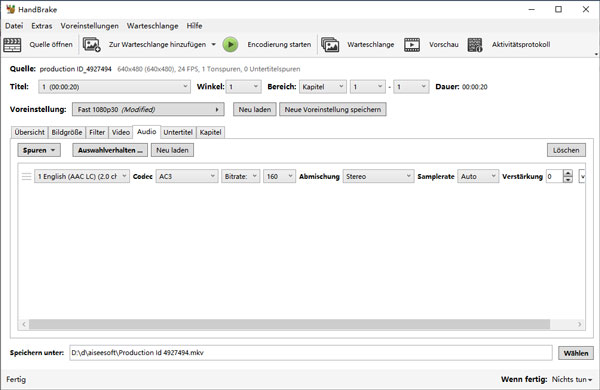Viewport: 600px width, 390px height.
Task: Open the Voreinstellungen menu
Action: (x=90, y=26)
